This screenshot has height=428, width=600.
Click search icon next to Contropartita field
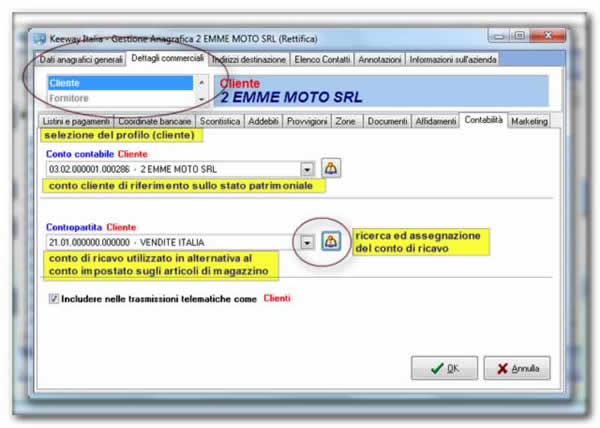coord(331,241)
